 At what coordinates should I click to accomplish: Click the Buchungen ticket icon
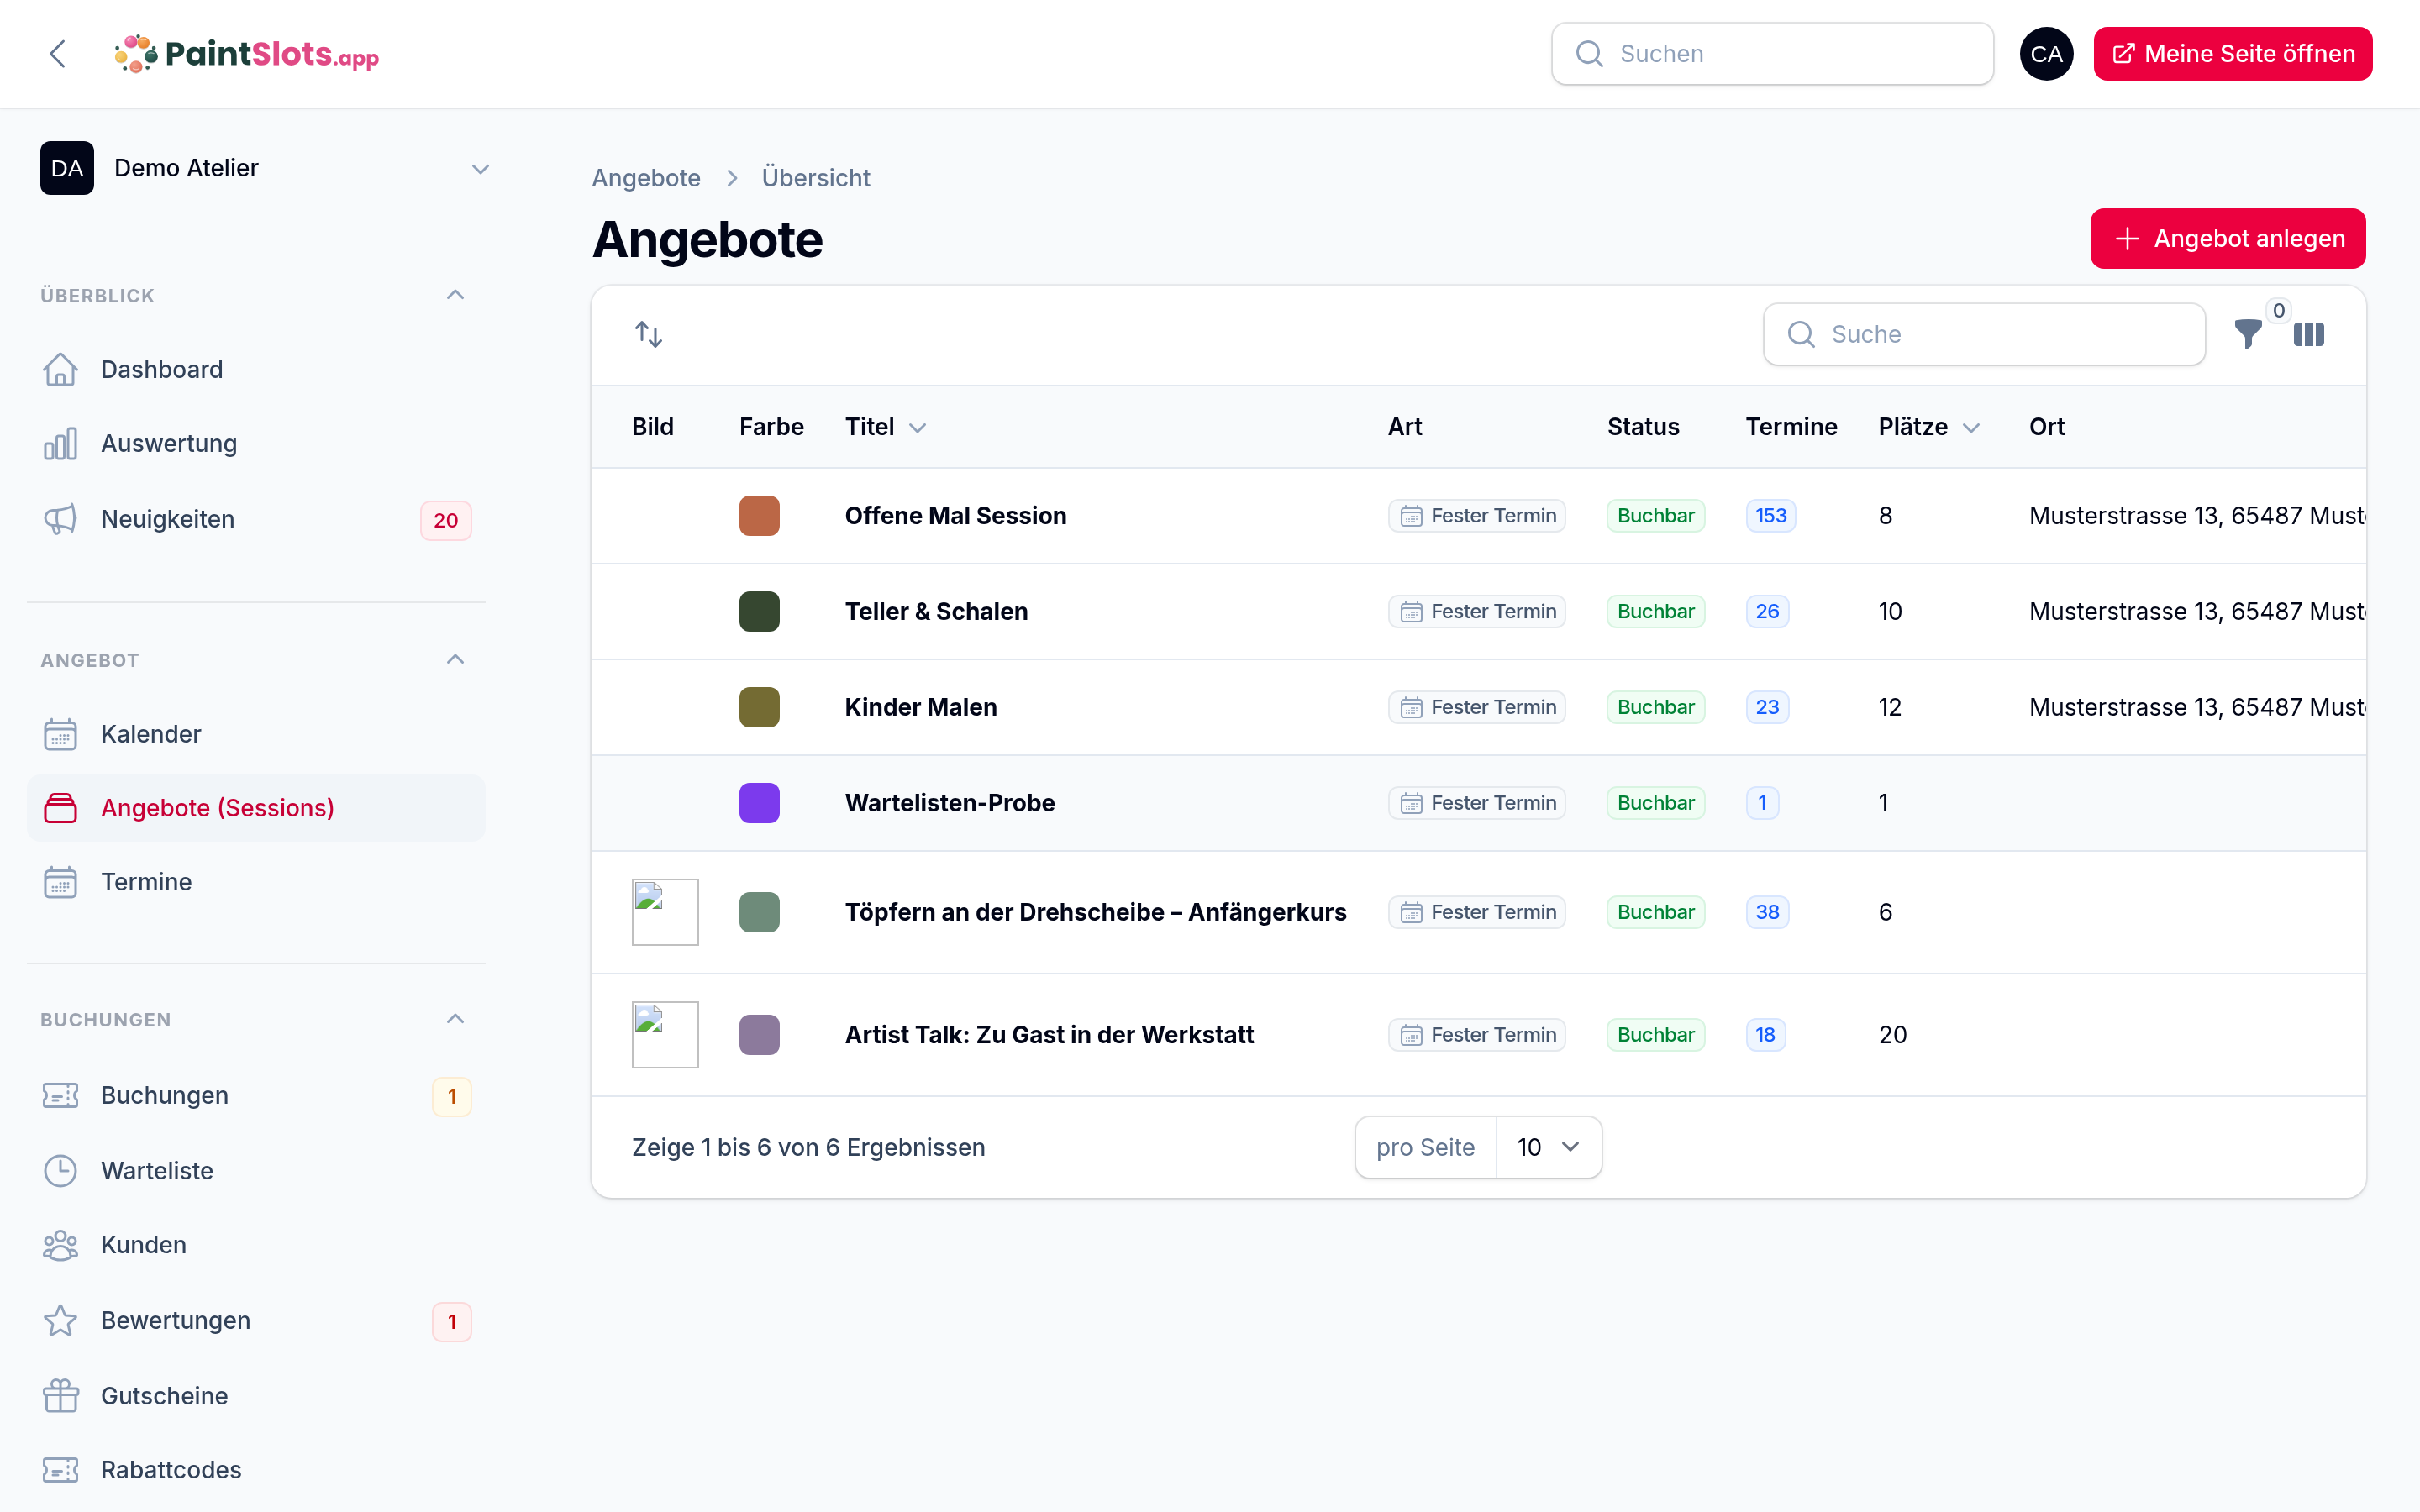click(x=60, y=1096)
